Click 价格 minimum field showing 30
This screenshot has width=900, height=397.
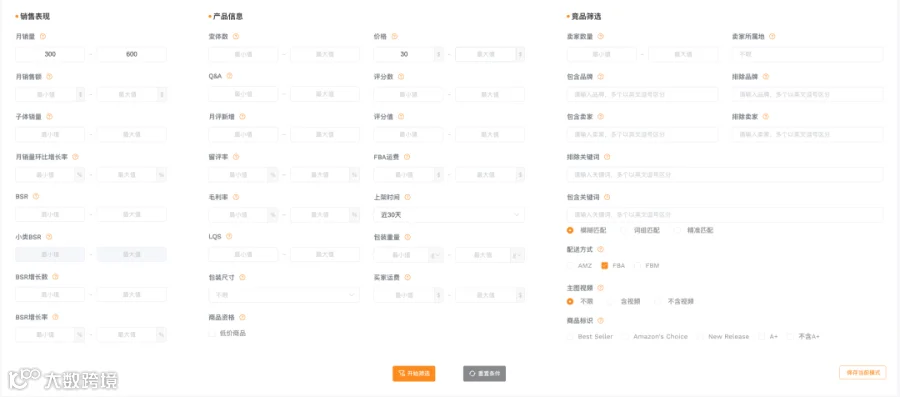pos(404,55)
